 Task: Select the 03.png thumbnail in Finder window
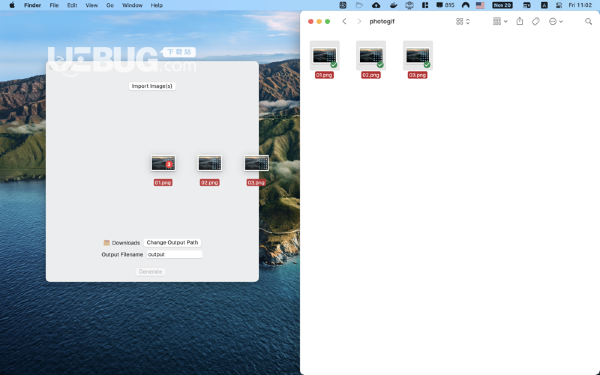point(417,56)
